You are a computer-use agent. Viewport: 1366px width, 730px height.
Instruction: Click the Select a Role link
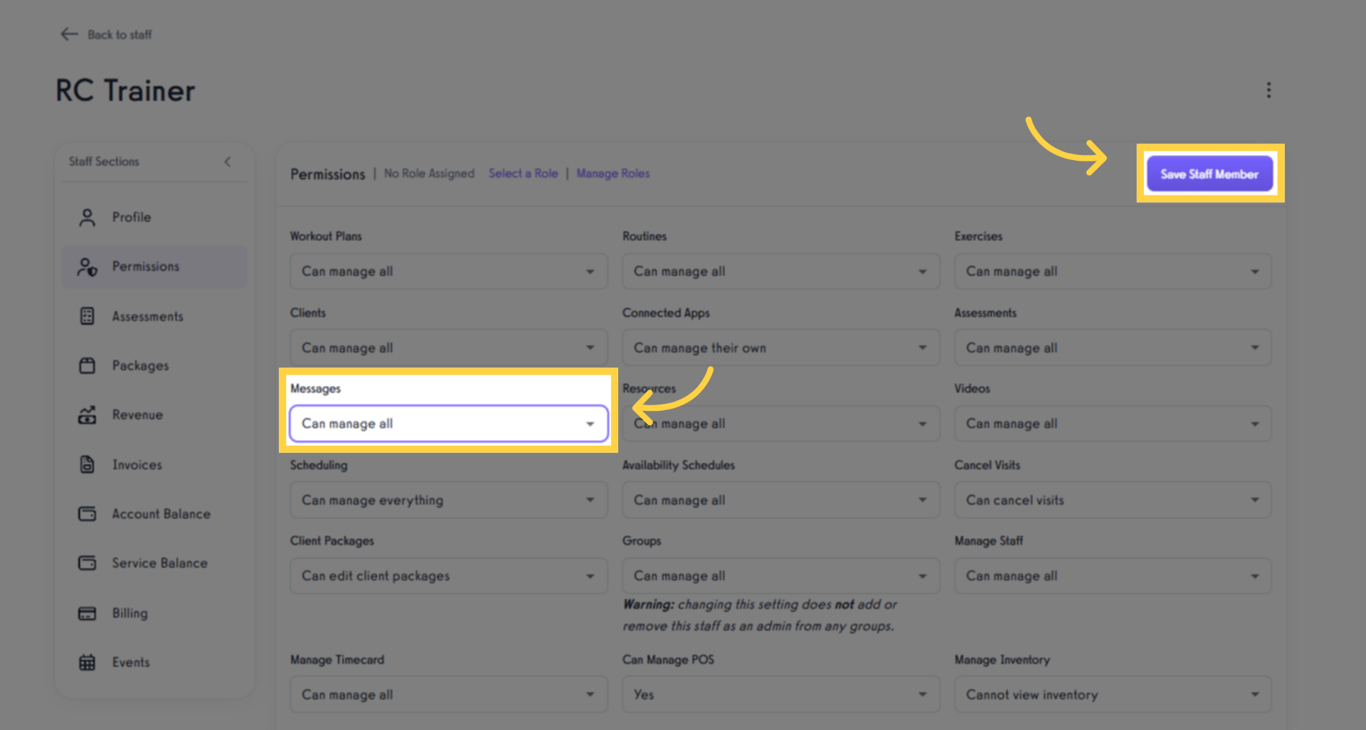pyautogui.click(x=523, y=173)
